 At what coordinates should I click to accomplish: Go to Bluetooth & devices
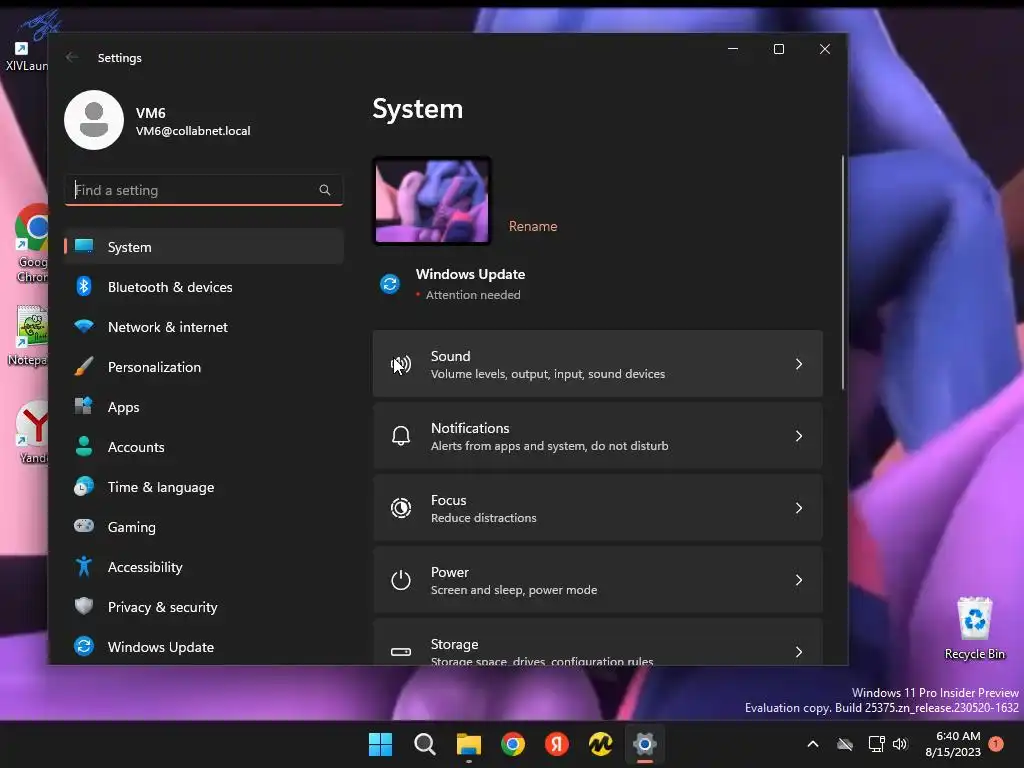click(x=204, y=287)
